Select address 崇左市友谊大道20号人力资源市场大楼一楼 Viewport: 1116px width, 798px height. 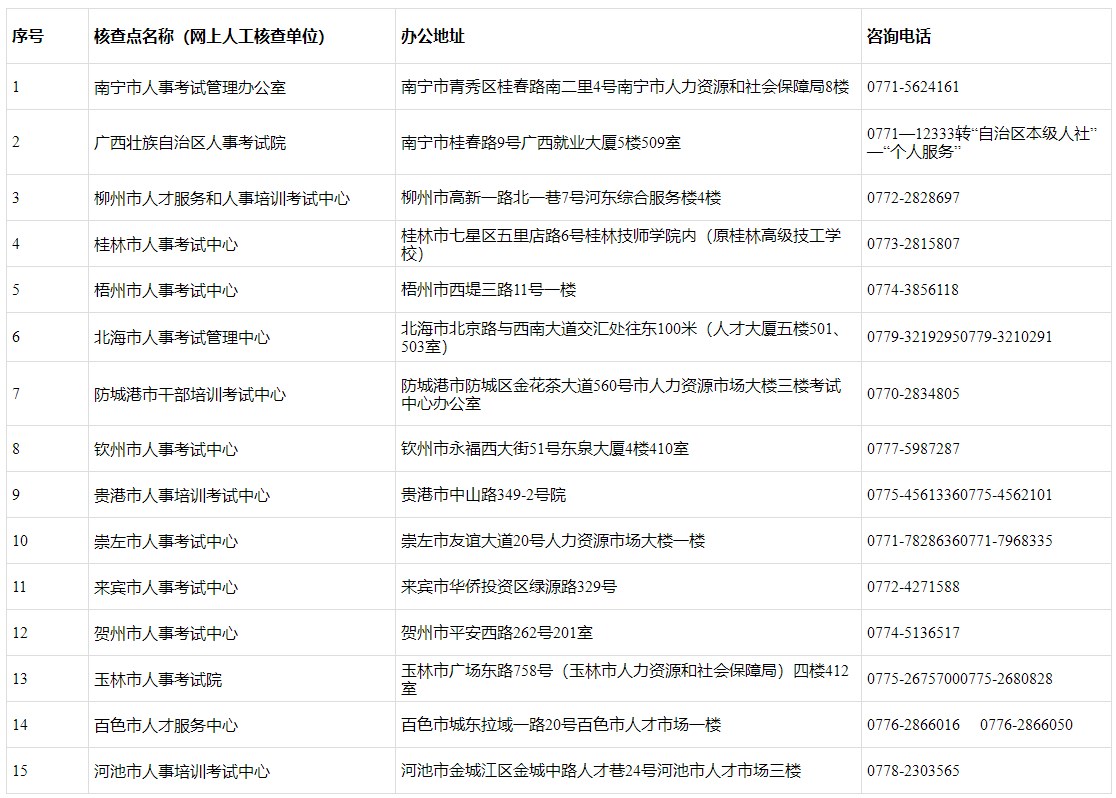(553, 541)
